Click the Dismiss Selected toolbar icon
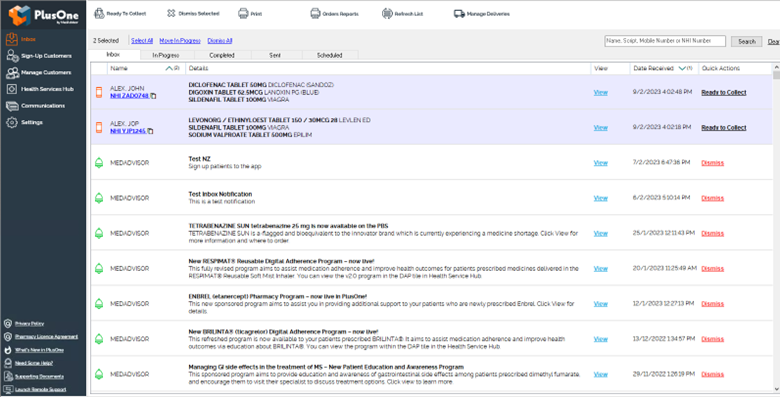The image size is (780, 397). point(171,13)
